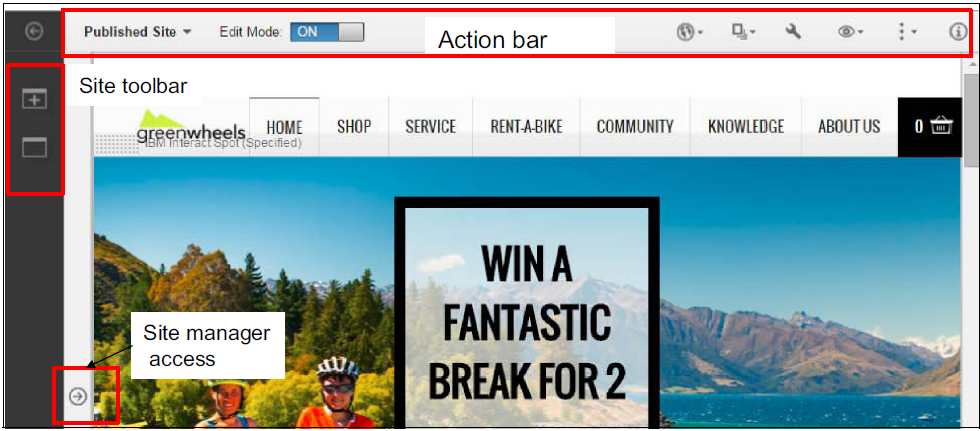980x431 pixels.
Task: Expand the Published Site dropdown
Action: [138, 32]
